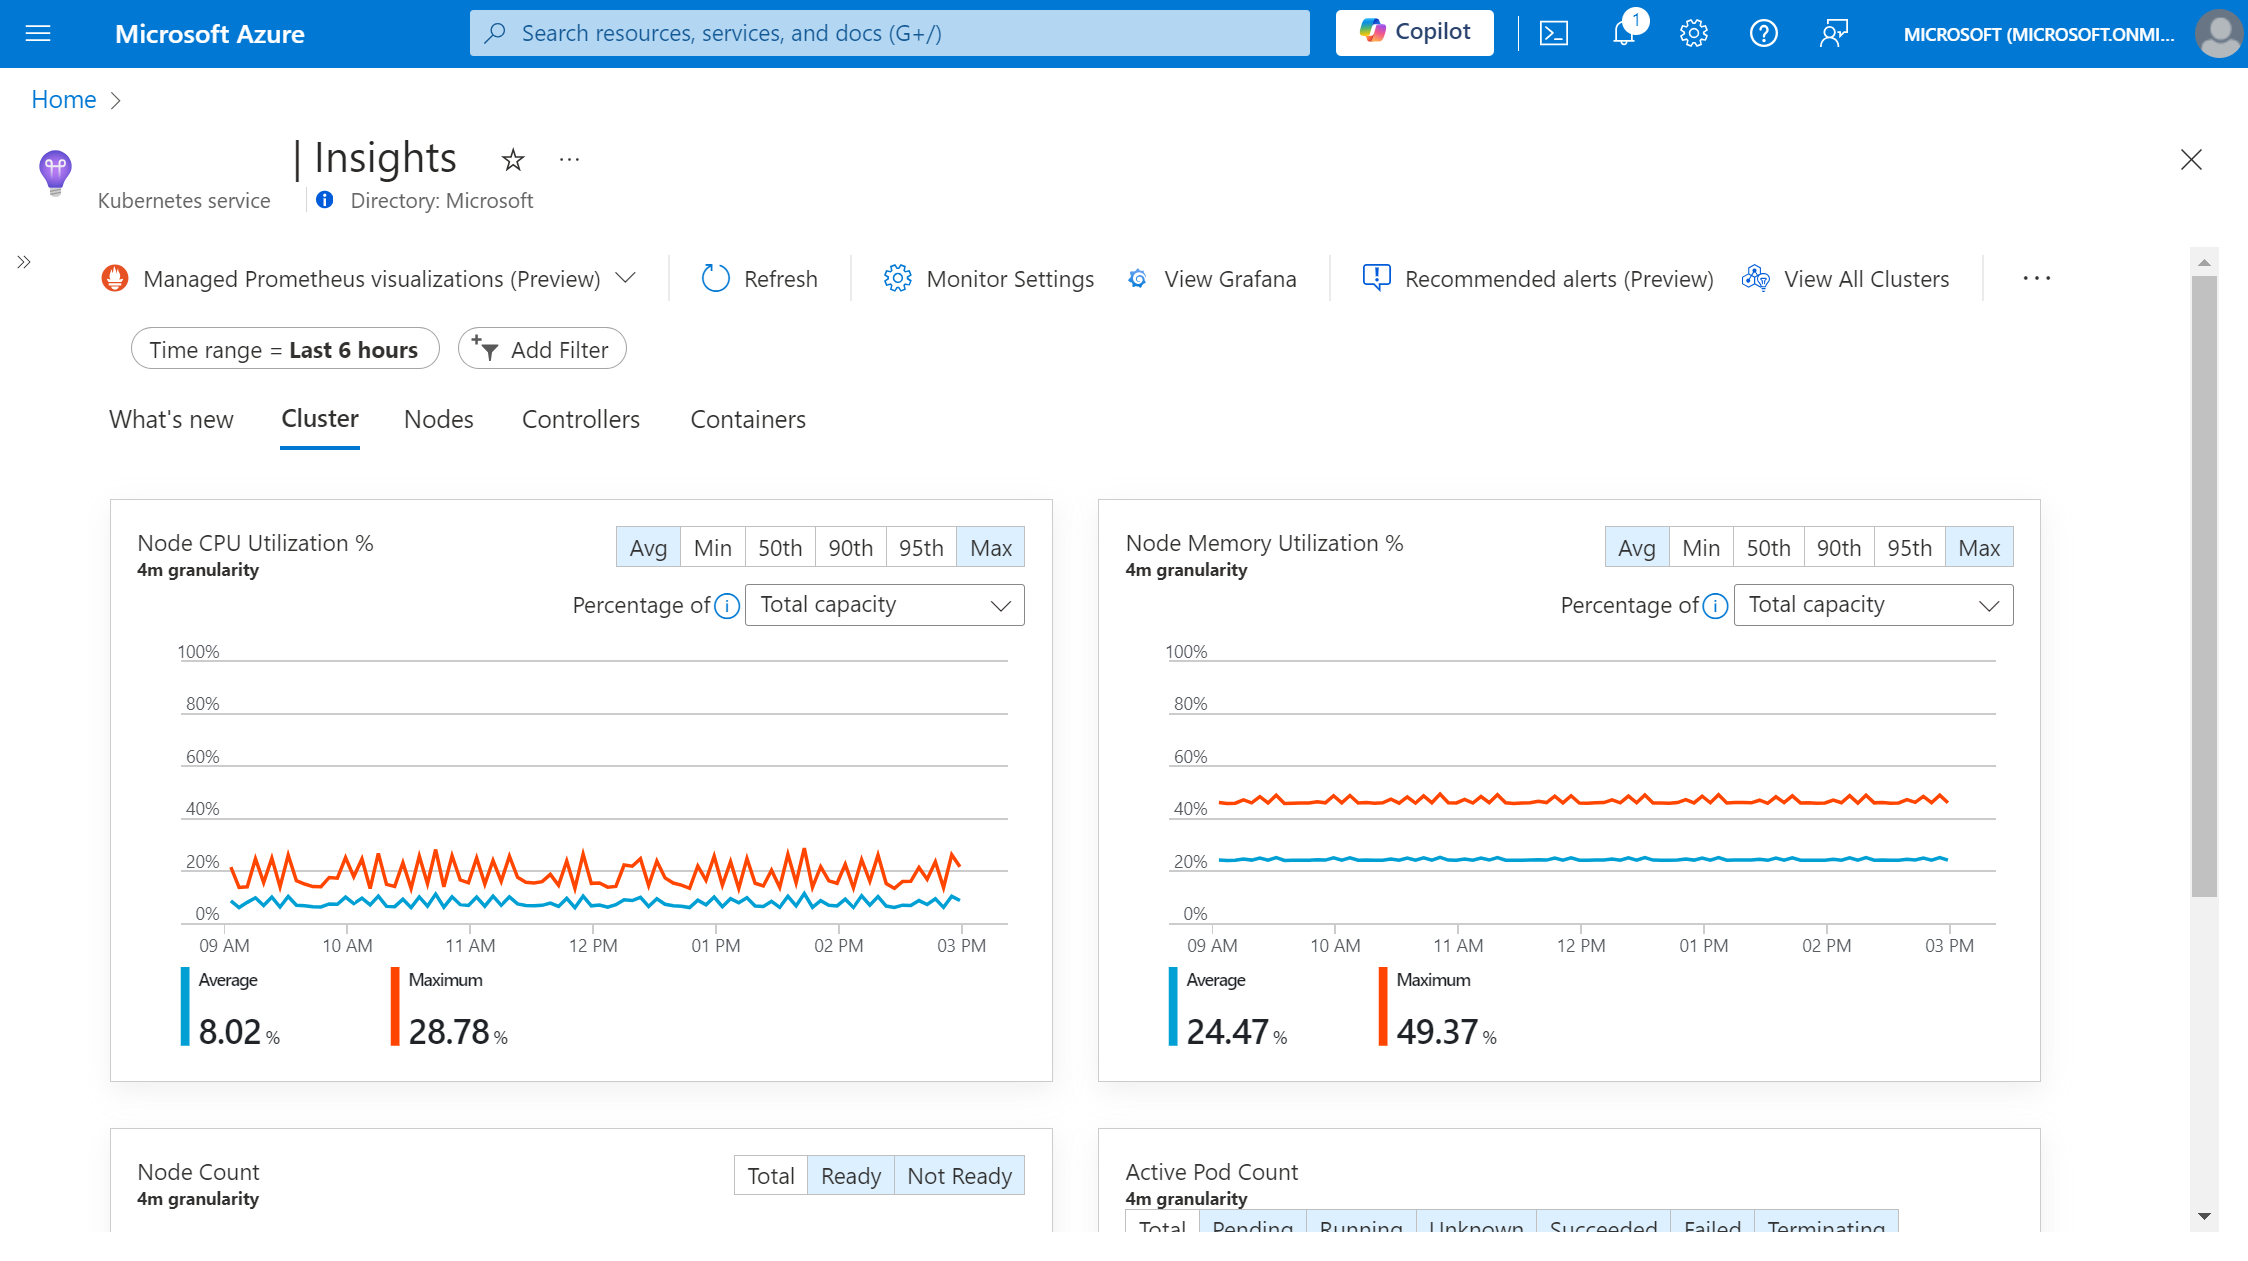Select 95th percentile on CPU Utilization chart

(920, 548)
